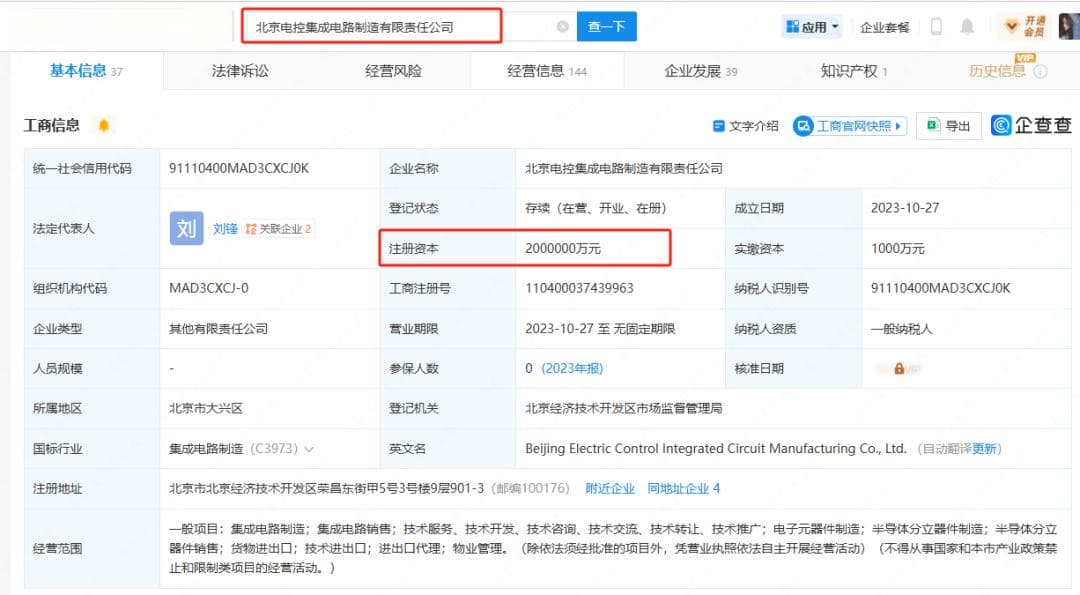
Task: Select registration authority 北京经济技术开发区市场监督管理局
Action: pos(624,408)
